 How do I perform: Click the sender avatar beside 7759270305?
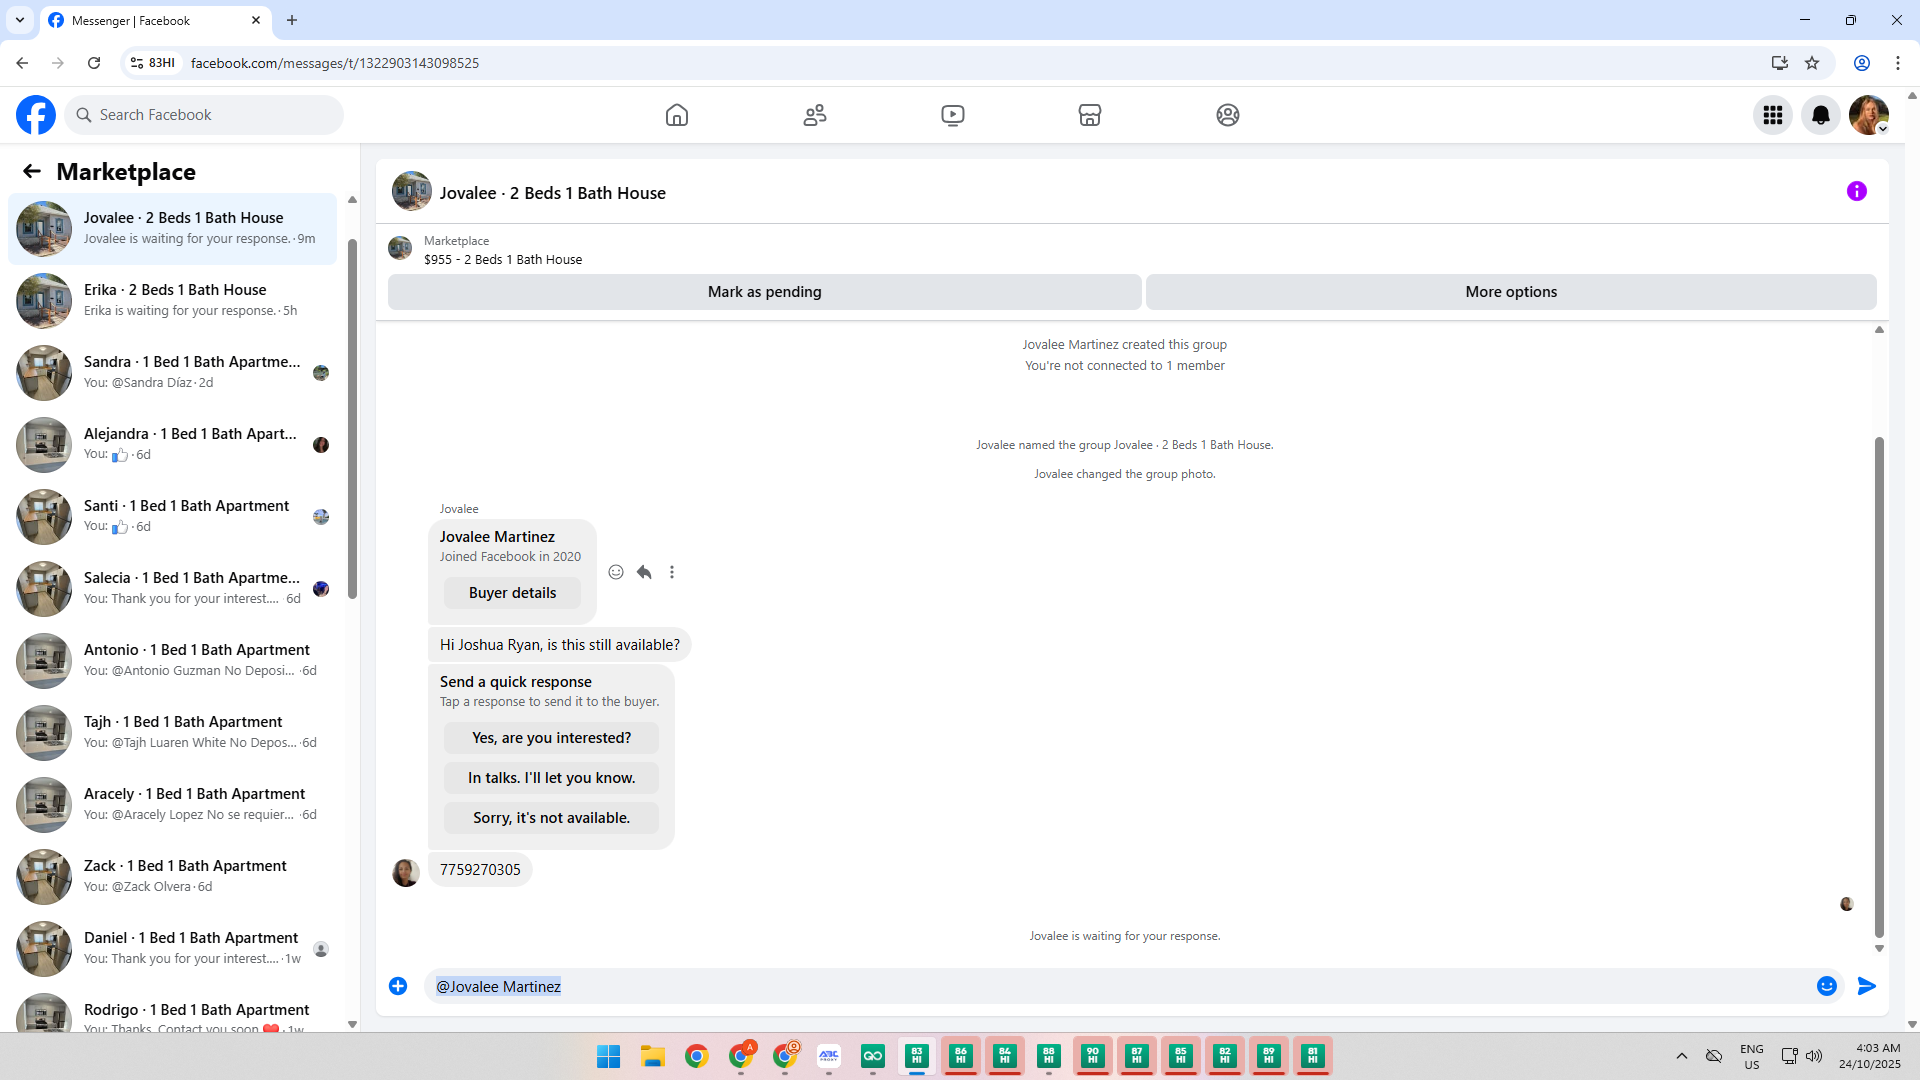click(406, 873)
